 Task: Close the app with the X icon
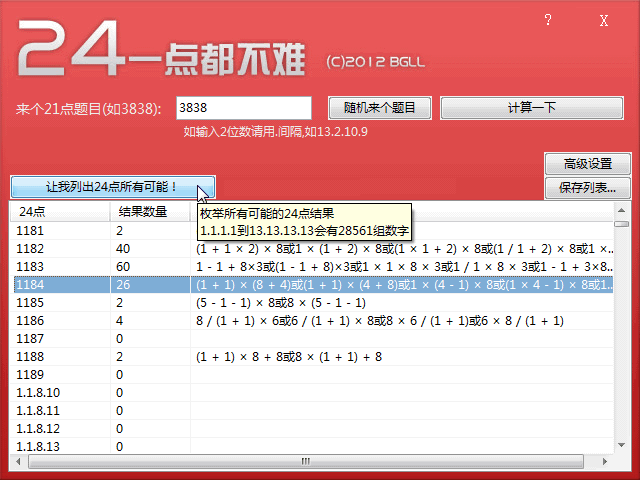tap(604, 20)
